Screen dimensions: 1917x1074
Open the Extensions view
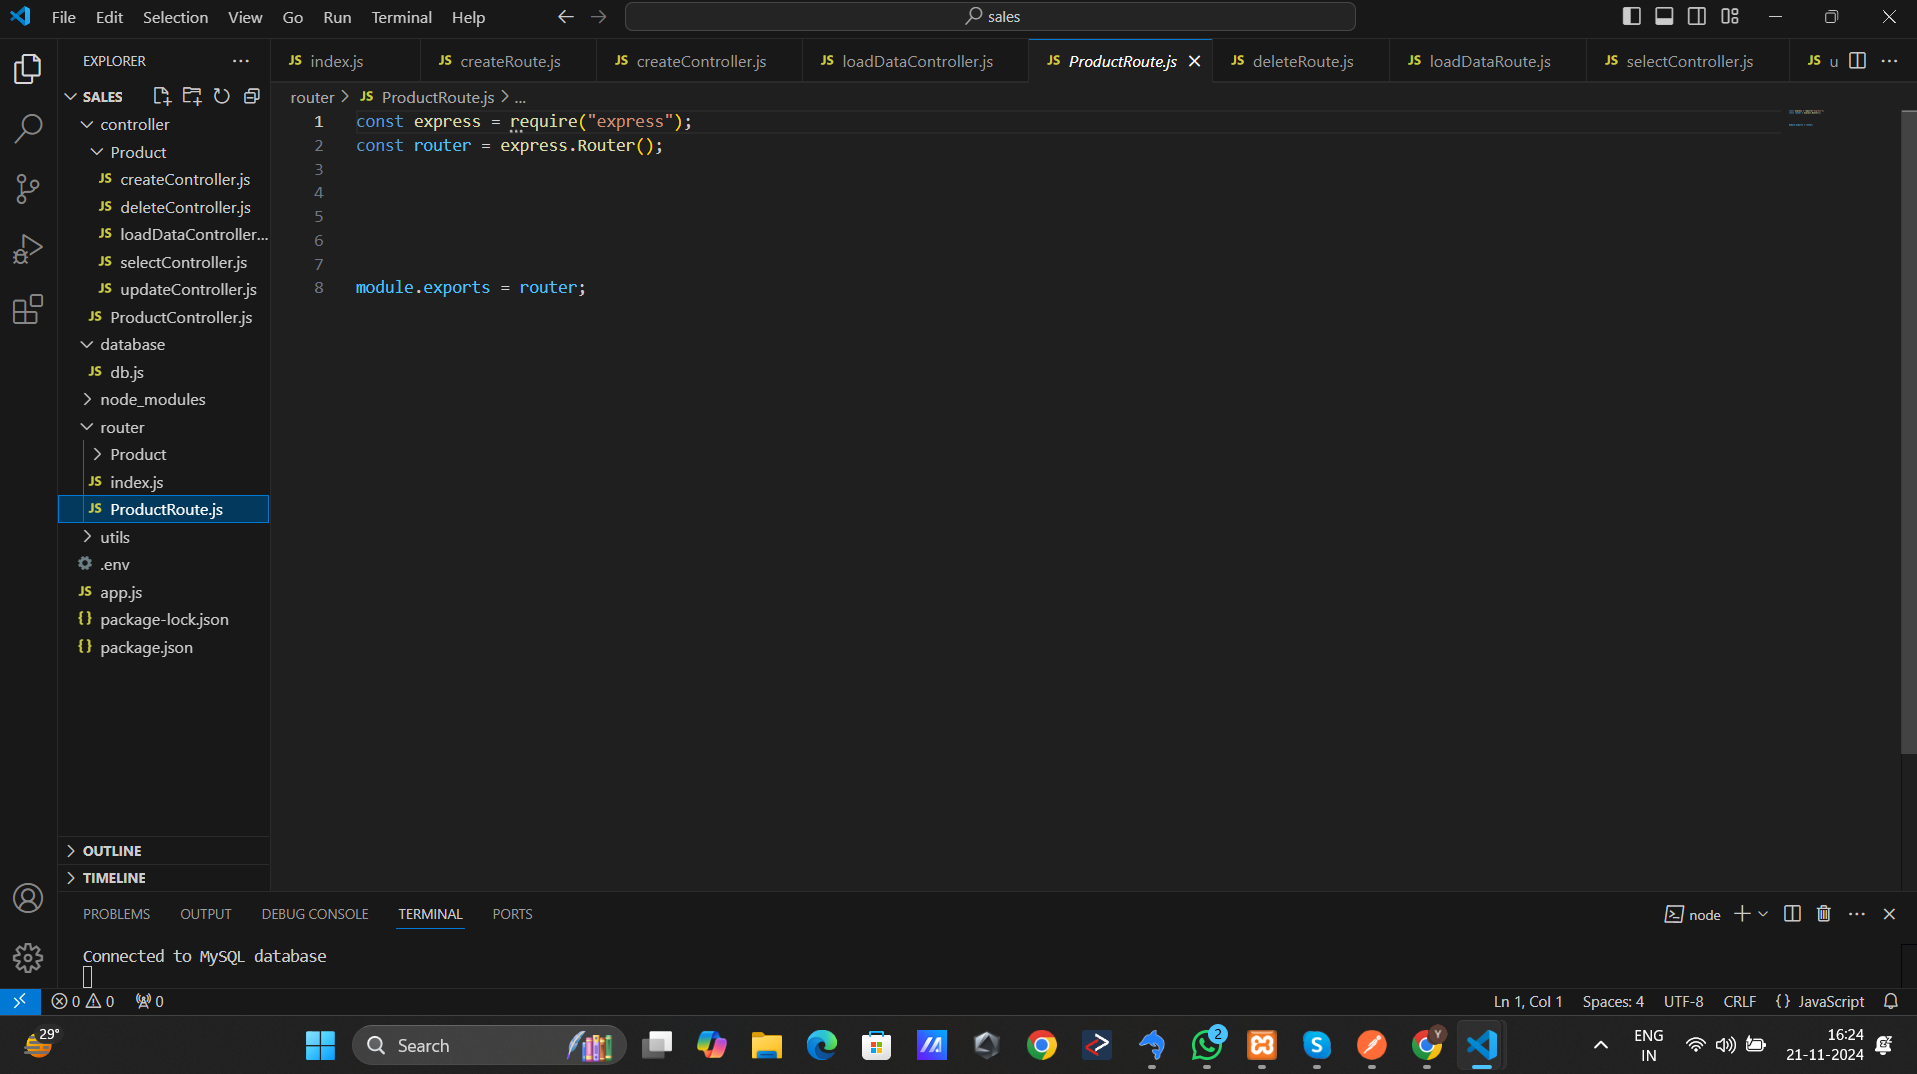(x=28, y=309)
